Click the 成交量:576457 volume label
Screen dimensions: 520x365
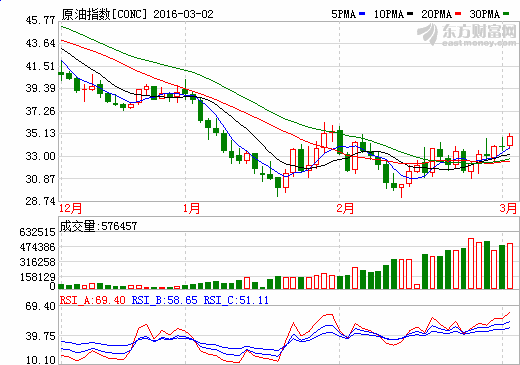(98, 226)
